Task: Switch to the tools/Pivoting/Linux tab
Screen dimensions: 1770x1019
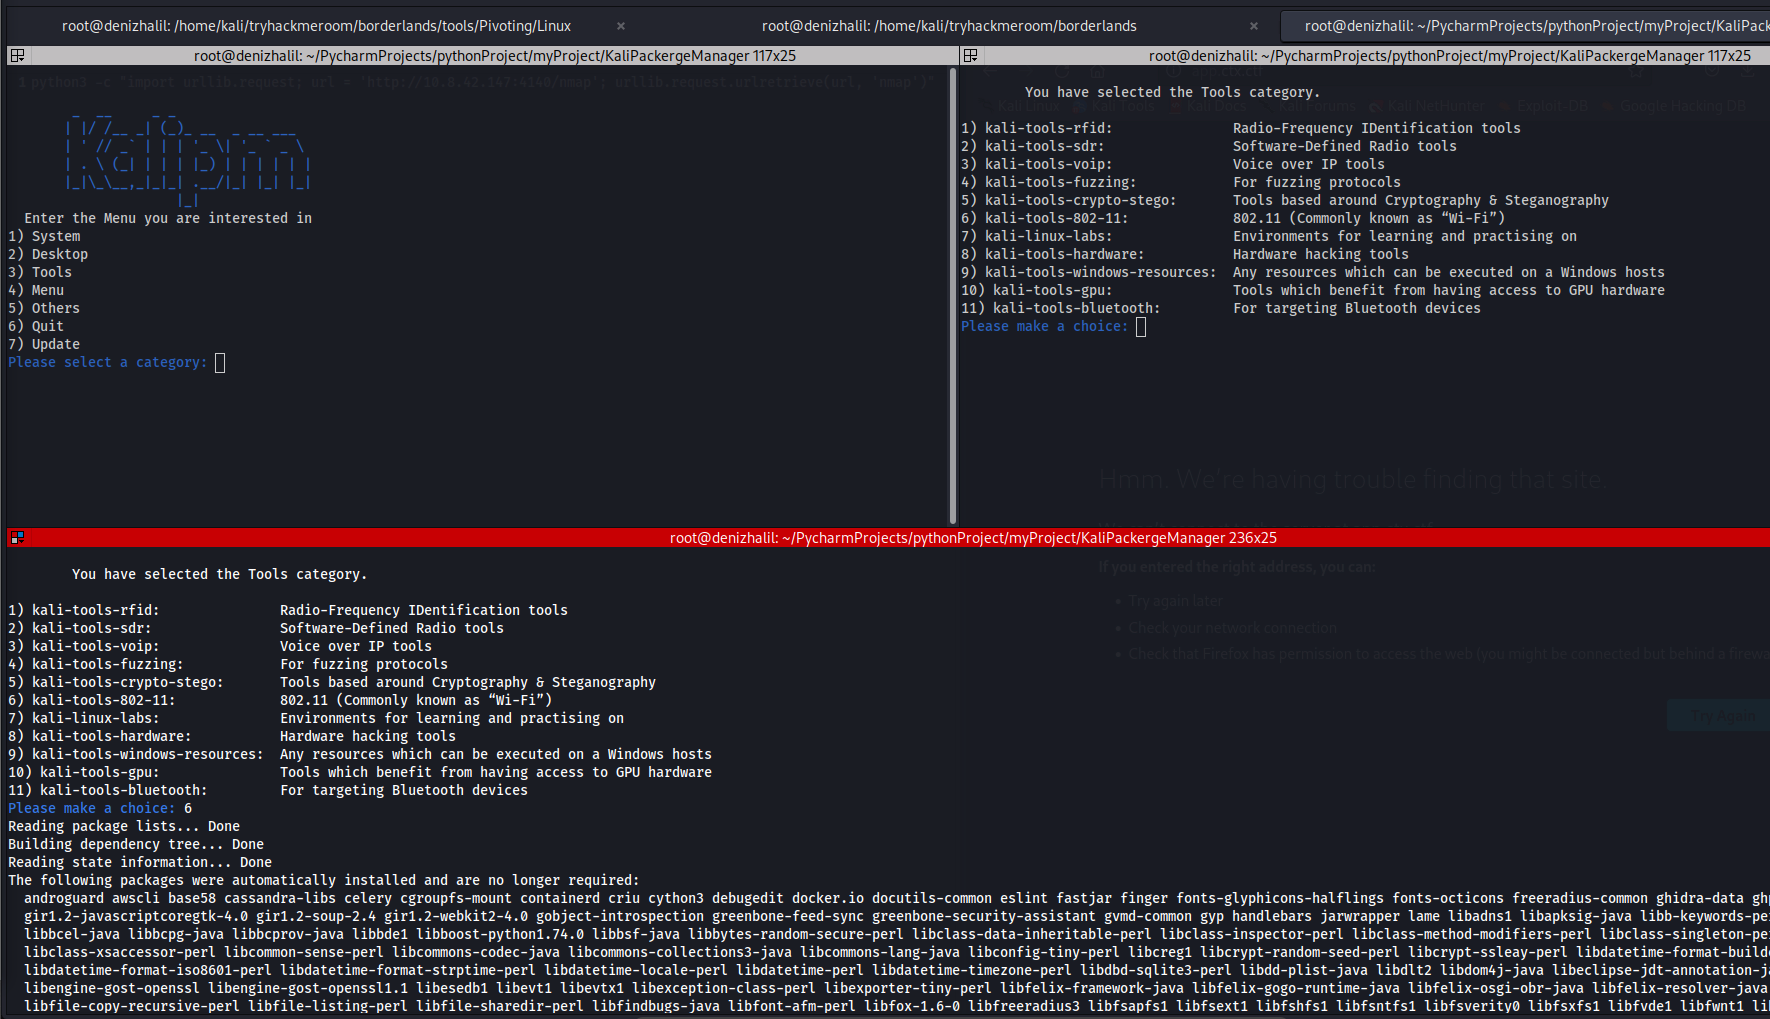Action: [x=316, y=26]
